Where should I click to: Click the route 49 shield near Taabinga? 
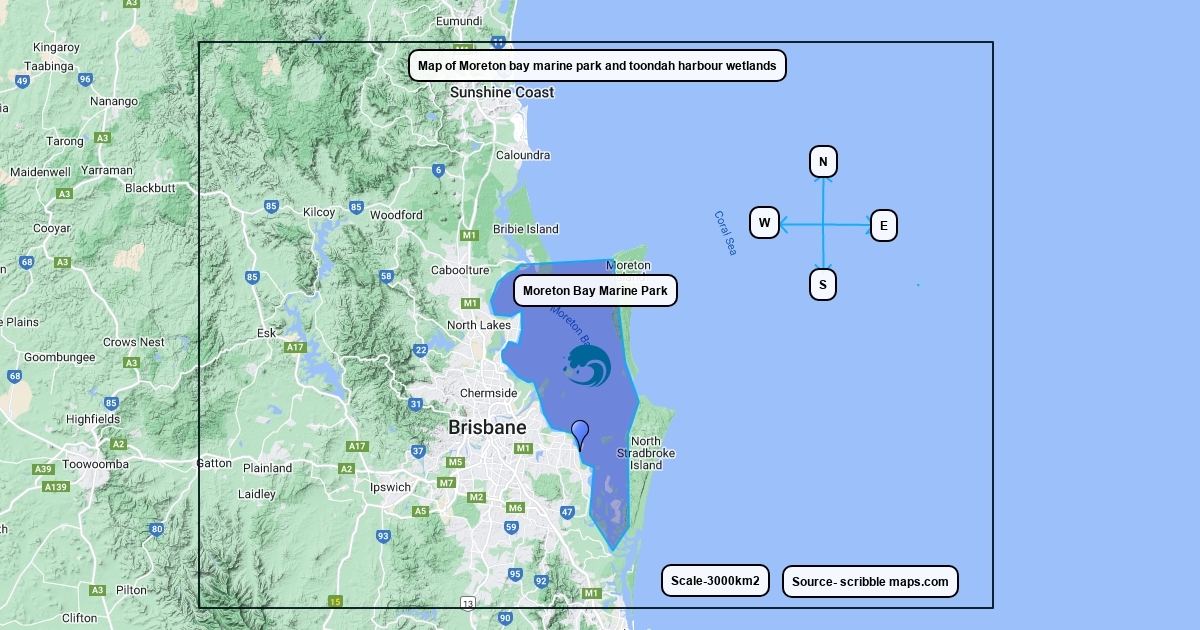[22, 82]
